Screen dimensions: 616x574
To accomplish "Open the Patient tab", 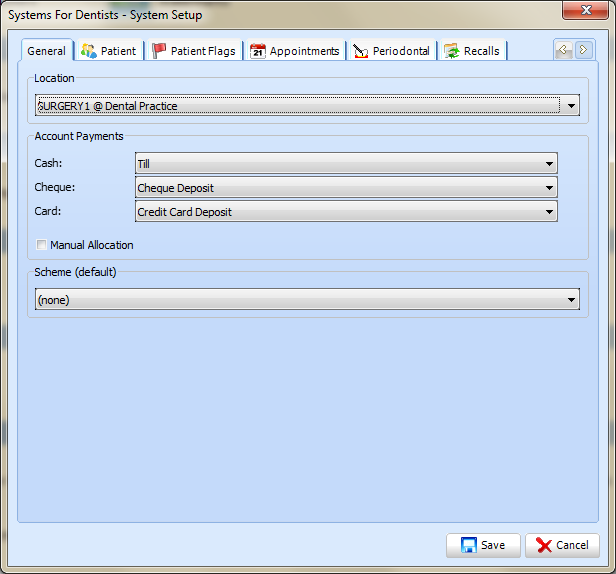I will [110, 51].
